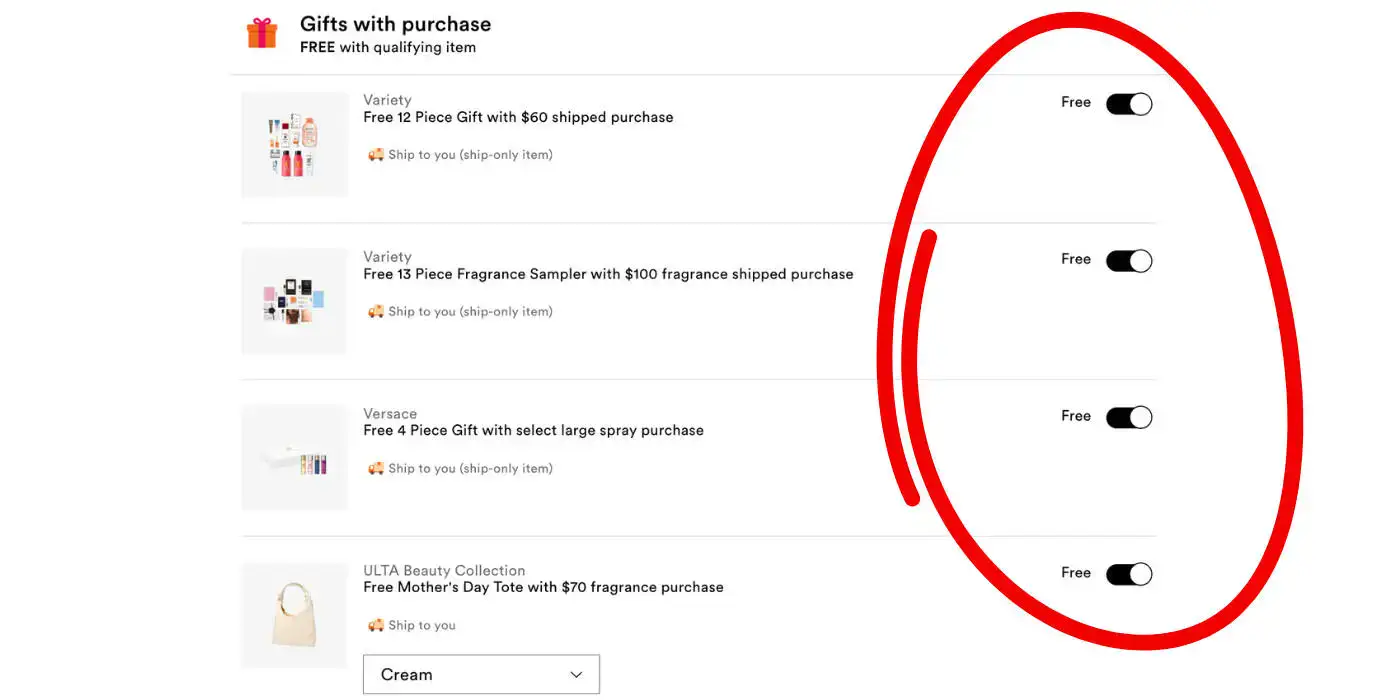
Task: Open the Cream color dropdown
Action: click(x=481, y=675)
